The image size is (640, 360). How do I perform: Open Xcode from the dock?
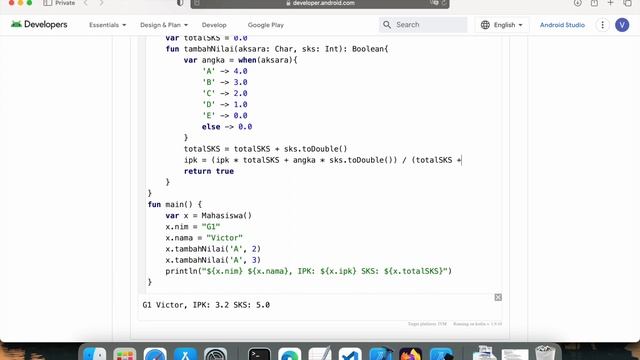pyautogui.click(x=380, y=353)
